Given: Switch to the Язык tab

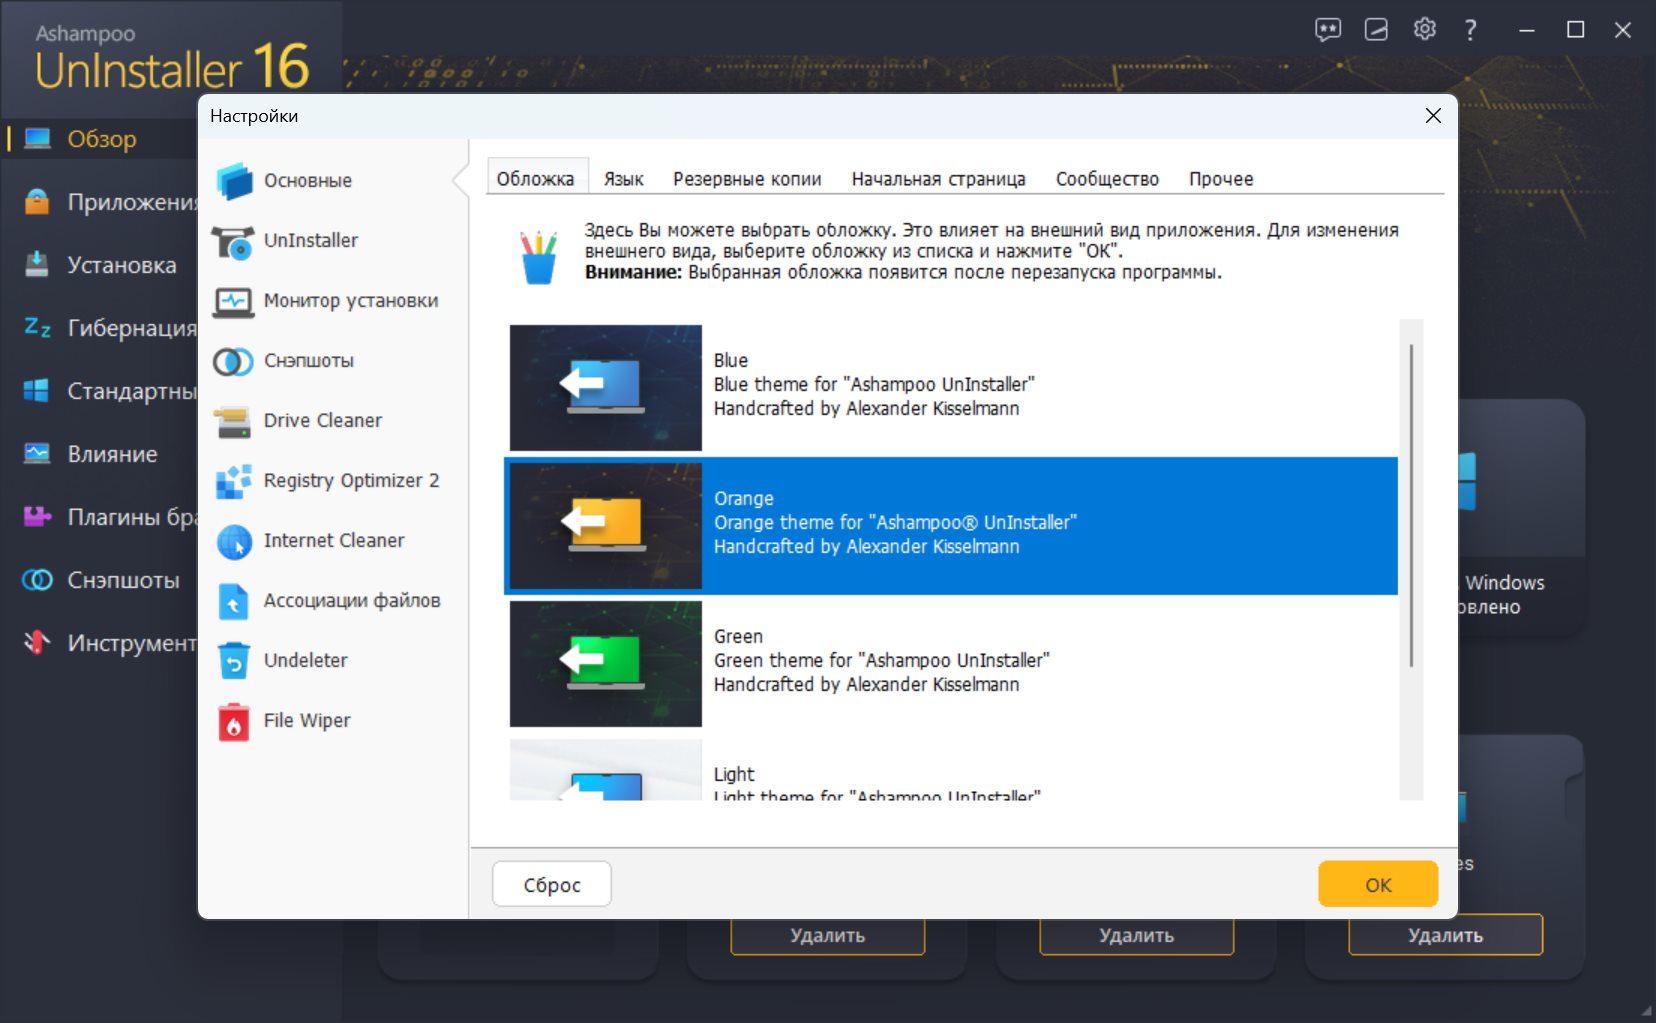Looking at the screenshot, I should (623, 179).
